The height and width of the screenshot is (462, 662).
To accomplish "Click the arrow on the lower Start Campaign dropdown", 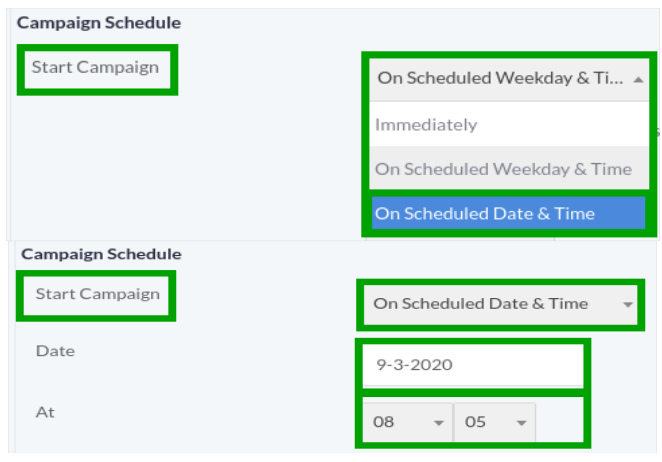I will [627, 304].
